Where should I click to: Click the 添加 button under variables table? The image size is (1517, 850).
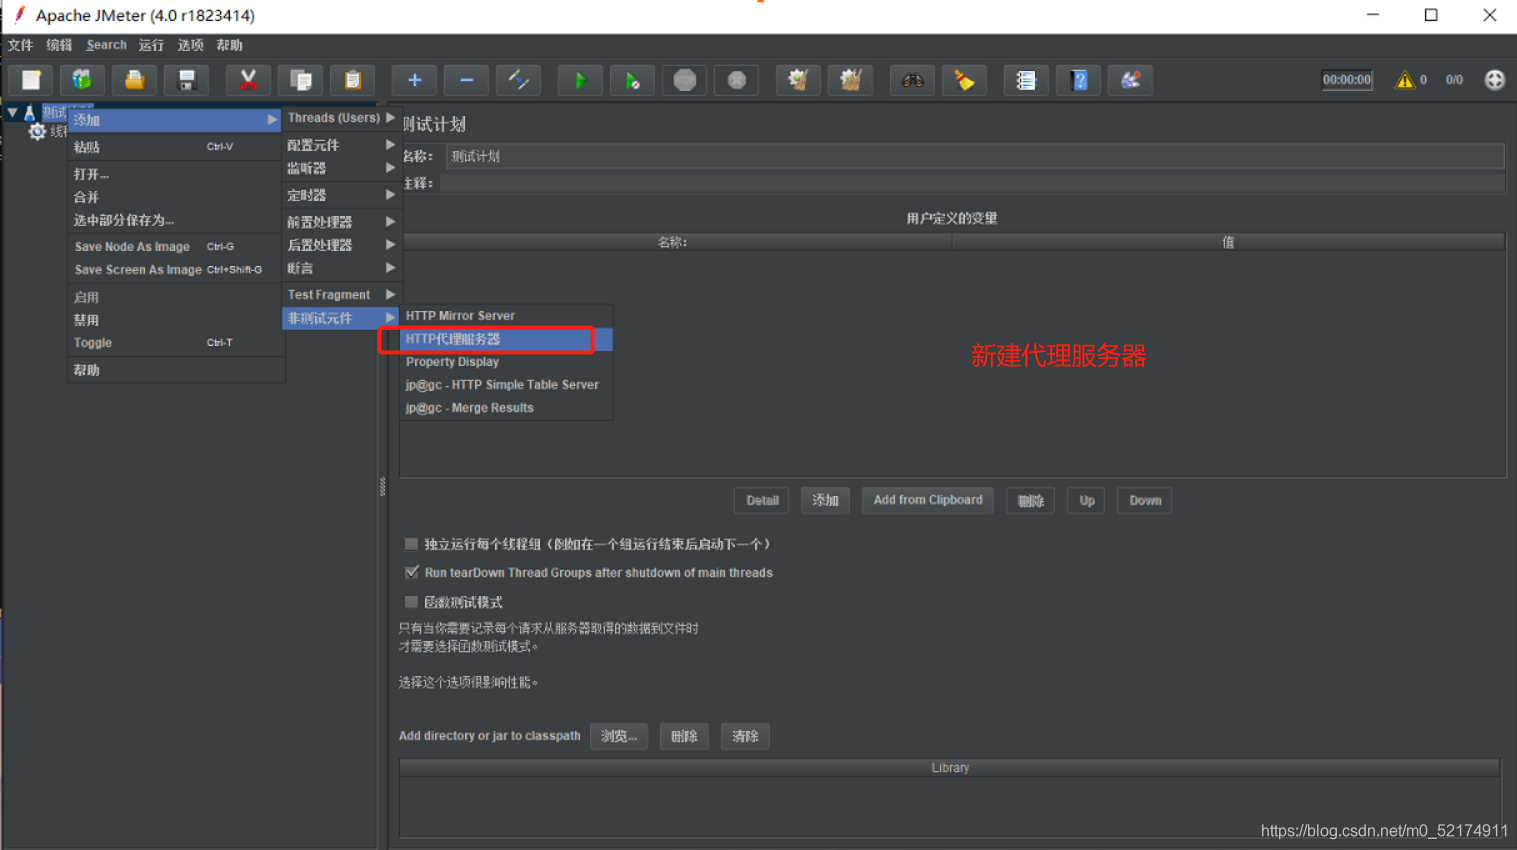click(x=825, y=500)
